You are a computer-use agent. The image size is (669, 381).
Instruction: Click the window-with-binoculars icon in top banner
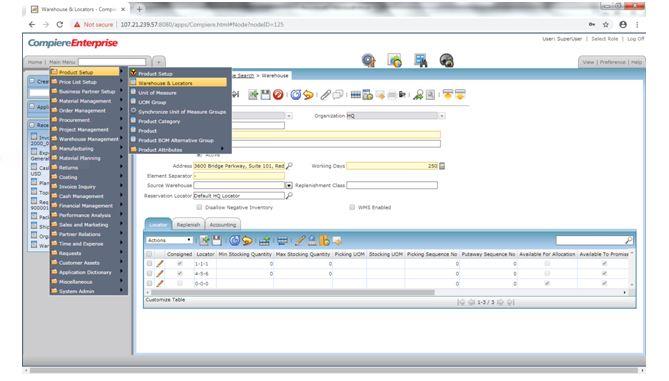[x=421, y=61]
